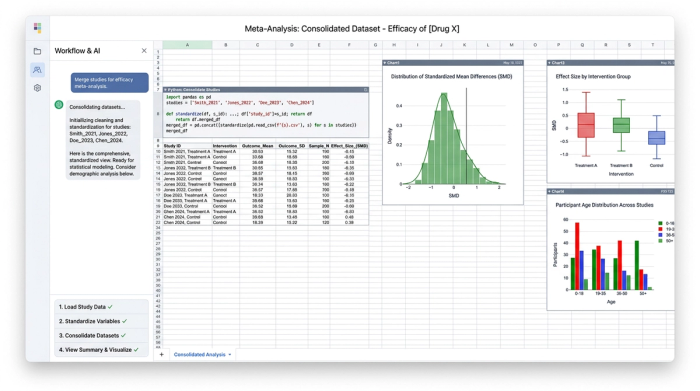Image resolution: width=700 pixels, height=391 pixels.
Task: Click the colorful app logo icon
Action: tap(38, 28)
